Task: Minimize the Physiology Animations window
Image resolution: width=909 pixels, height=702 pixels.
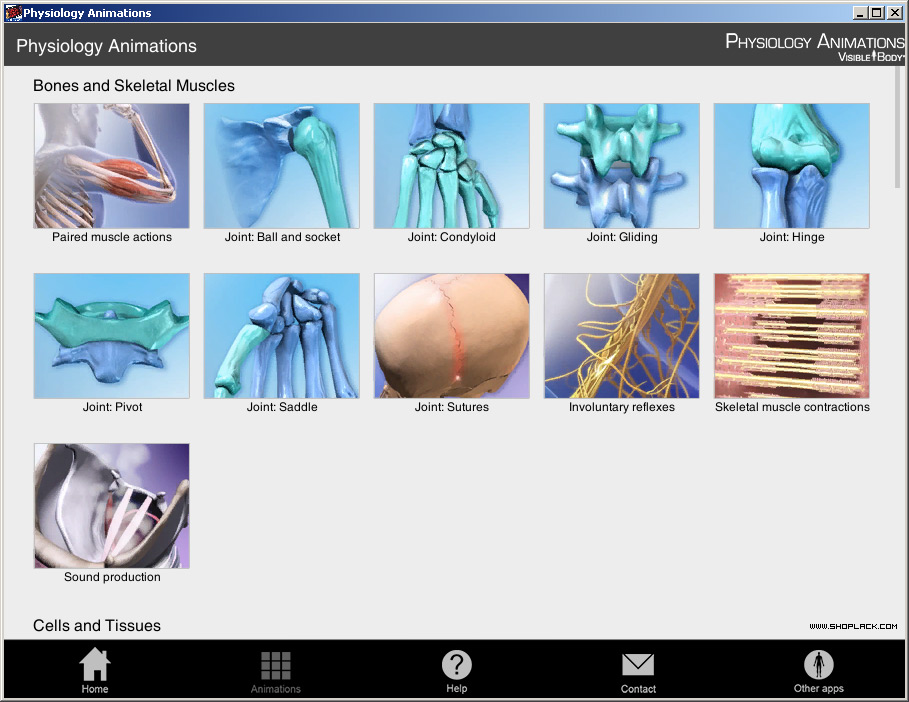Action: click(x=860, y=13)
